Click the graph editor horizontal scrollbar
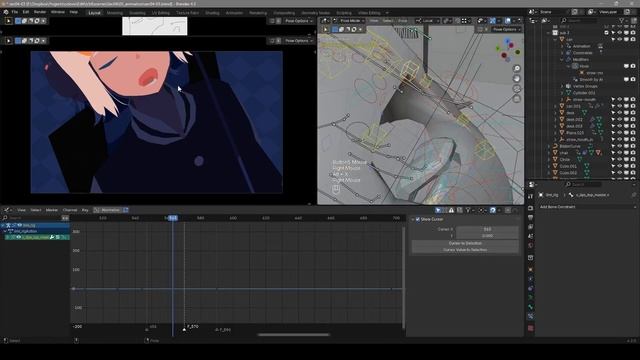The image size is (640, 360). 293,335
